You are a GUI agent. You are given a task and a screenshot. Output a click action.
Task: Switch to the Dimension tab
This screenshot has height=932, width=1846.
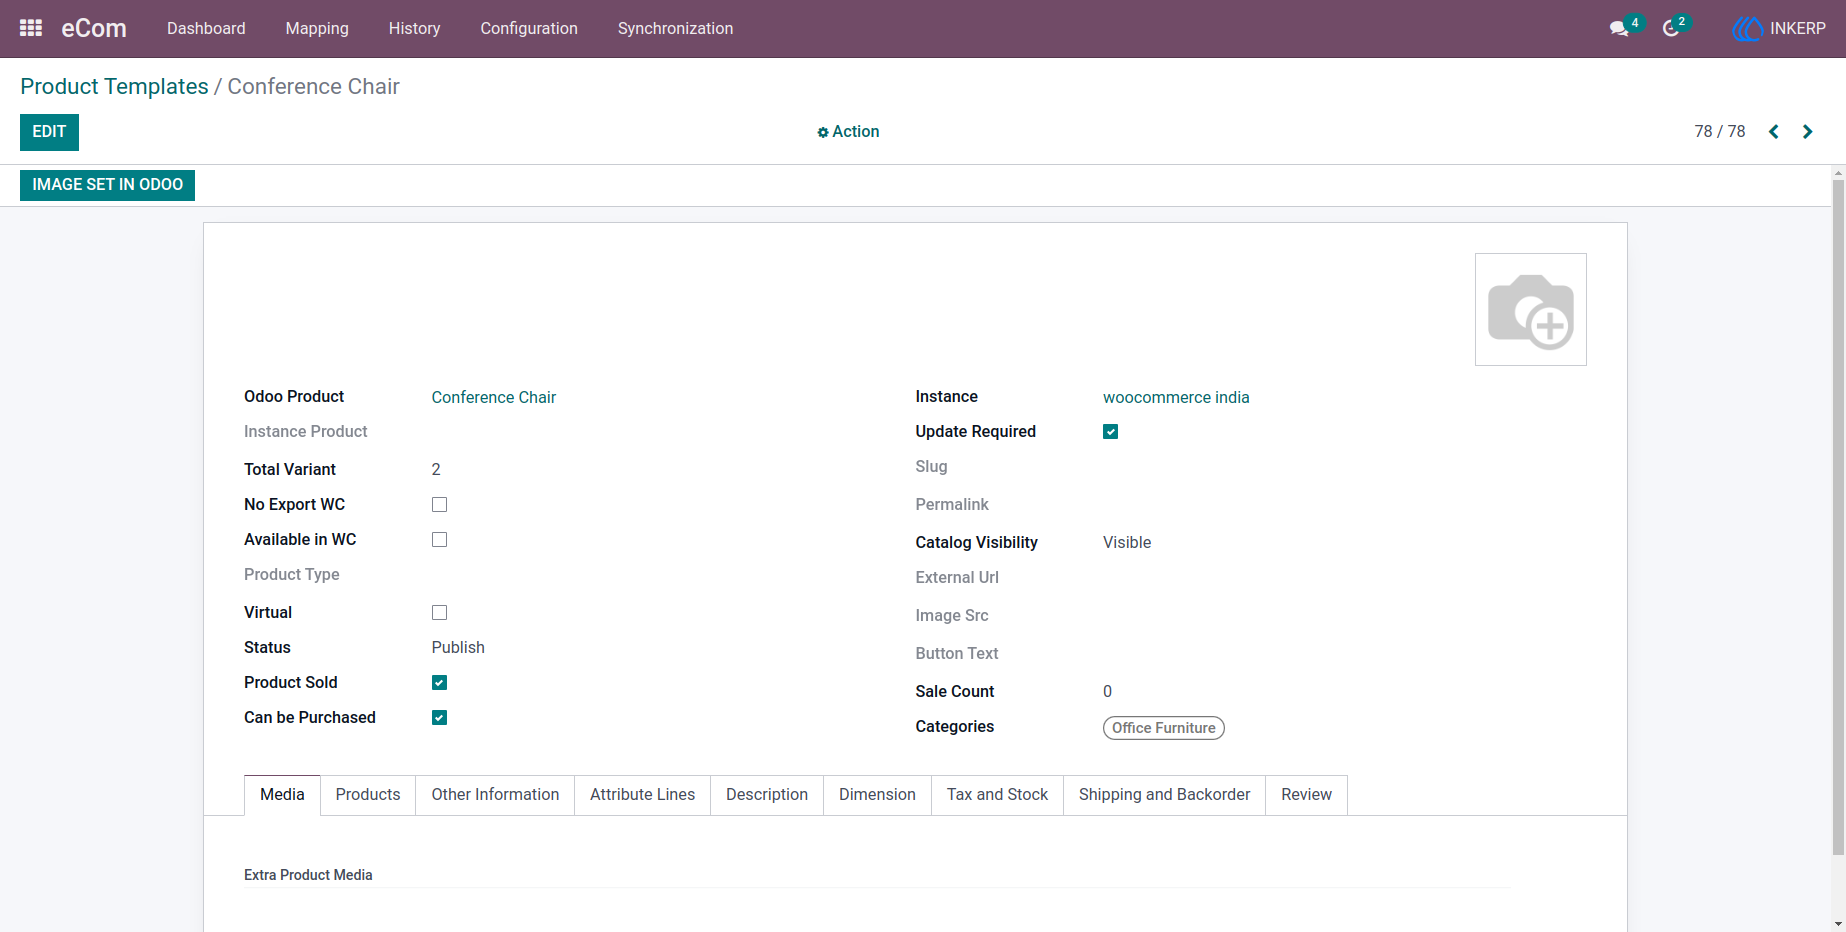(x=877, y=795)
